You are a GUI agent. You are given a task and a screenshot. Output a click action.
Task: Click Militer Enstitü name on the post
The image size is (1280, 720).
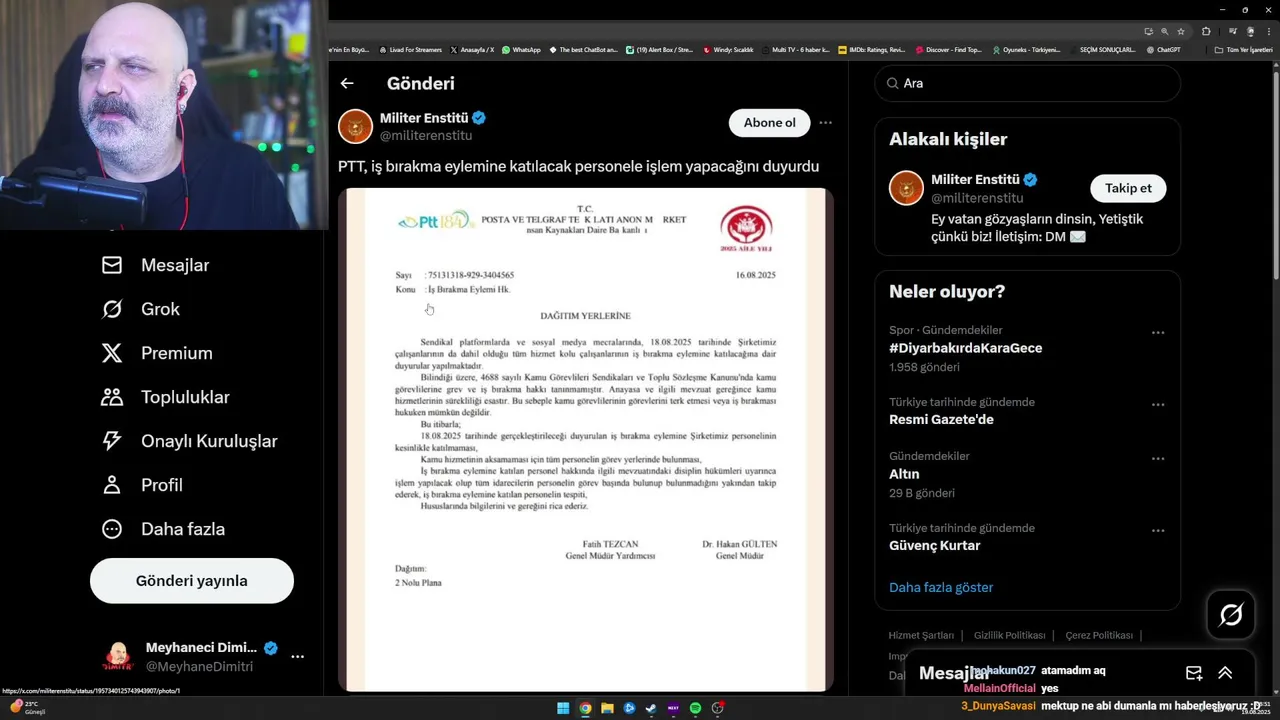click(x=424, y=118)
